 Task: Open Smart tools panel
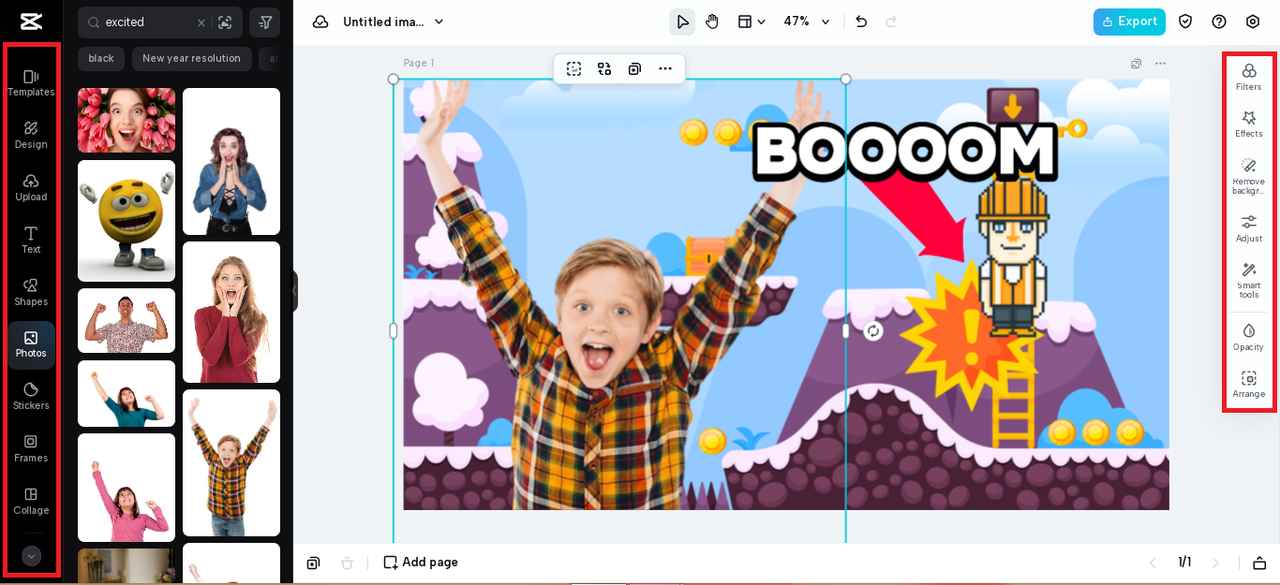[x=1248, y=280]
